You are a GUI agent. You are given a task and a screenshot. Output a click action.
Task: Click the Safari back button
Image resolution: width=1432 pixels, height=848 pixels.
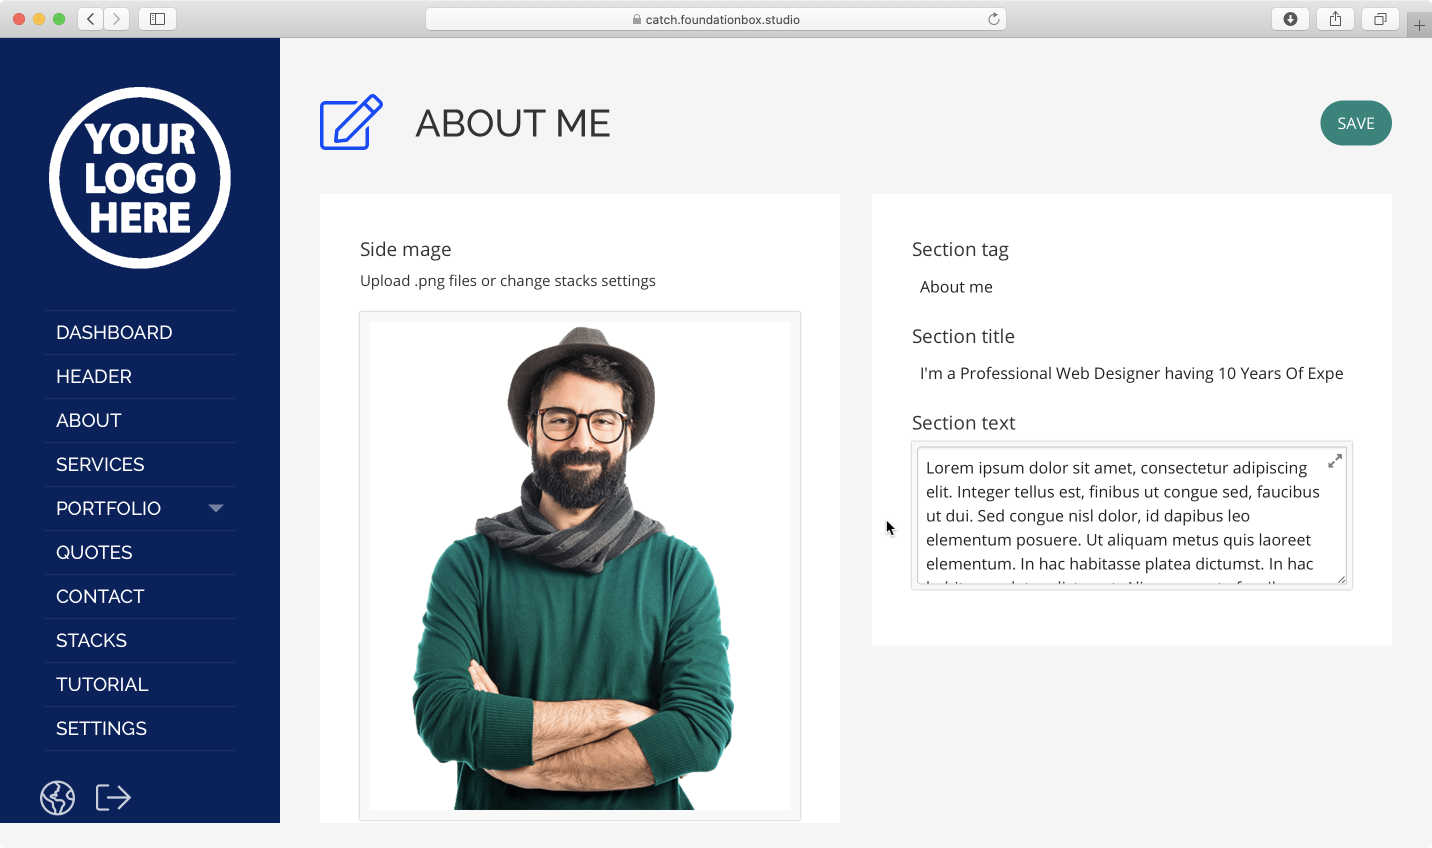click(x=90, y=19)
